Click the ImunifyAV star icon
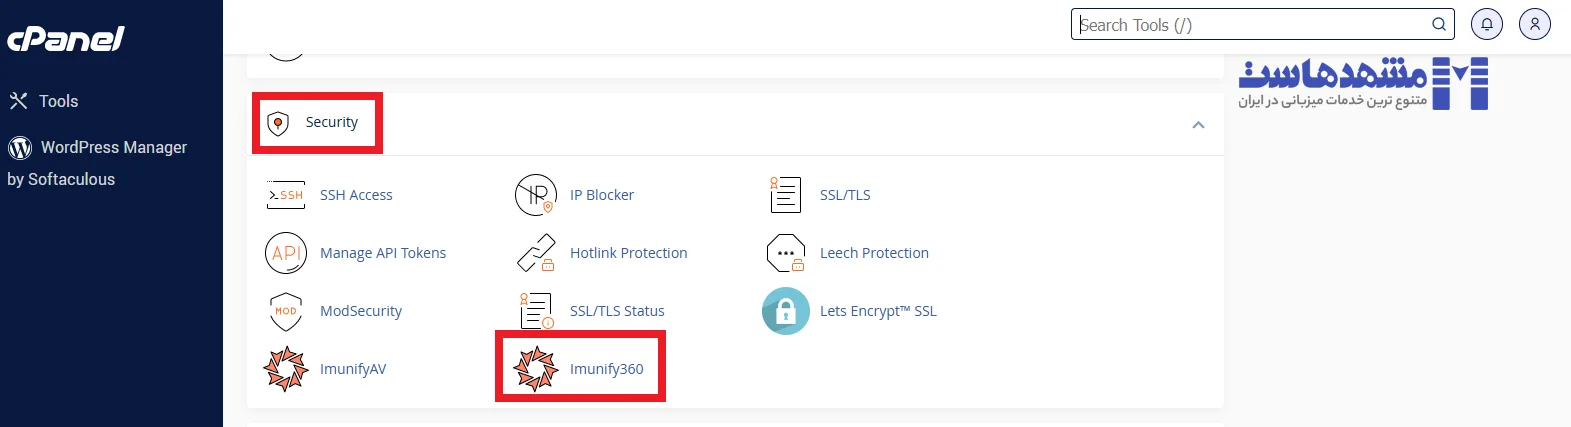 pos(286,369)
